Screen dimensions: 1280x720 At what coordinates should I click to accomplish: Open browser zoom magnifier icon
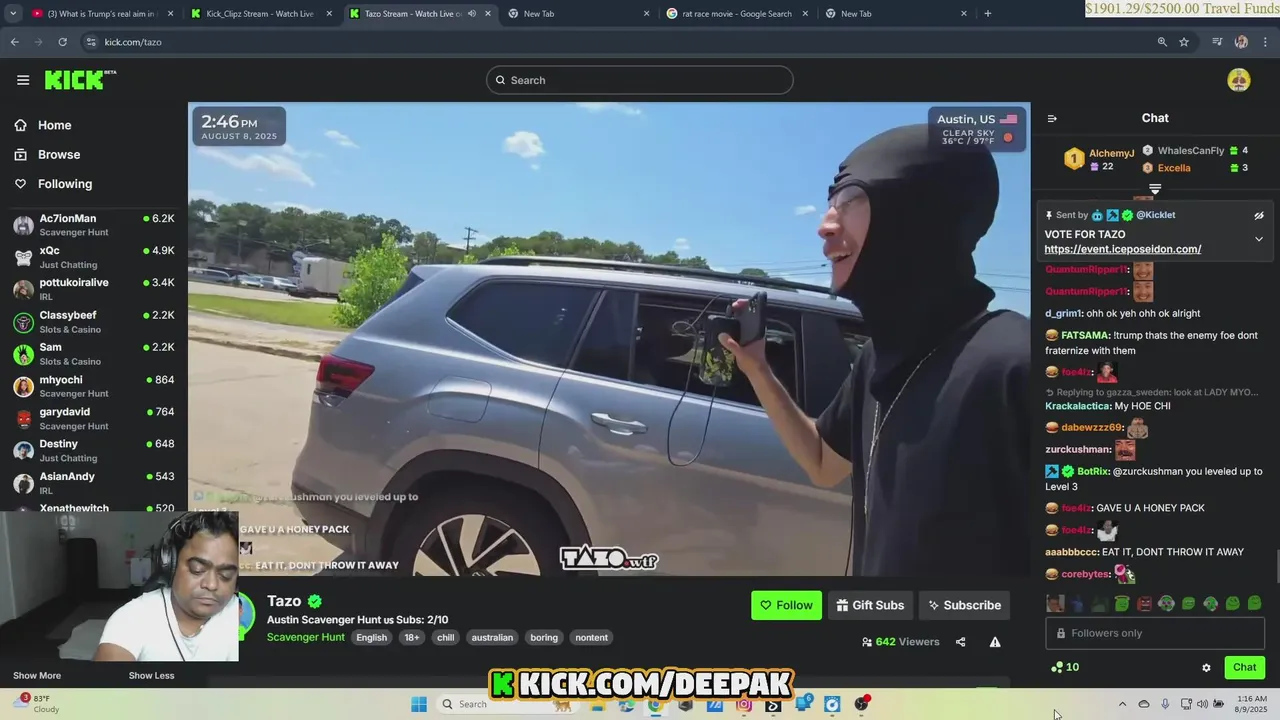1162,42
